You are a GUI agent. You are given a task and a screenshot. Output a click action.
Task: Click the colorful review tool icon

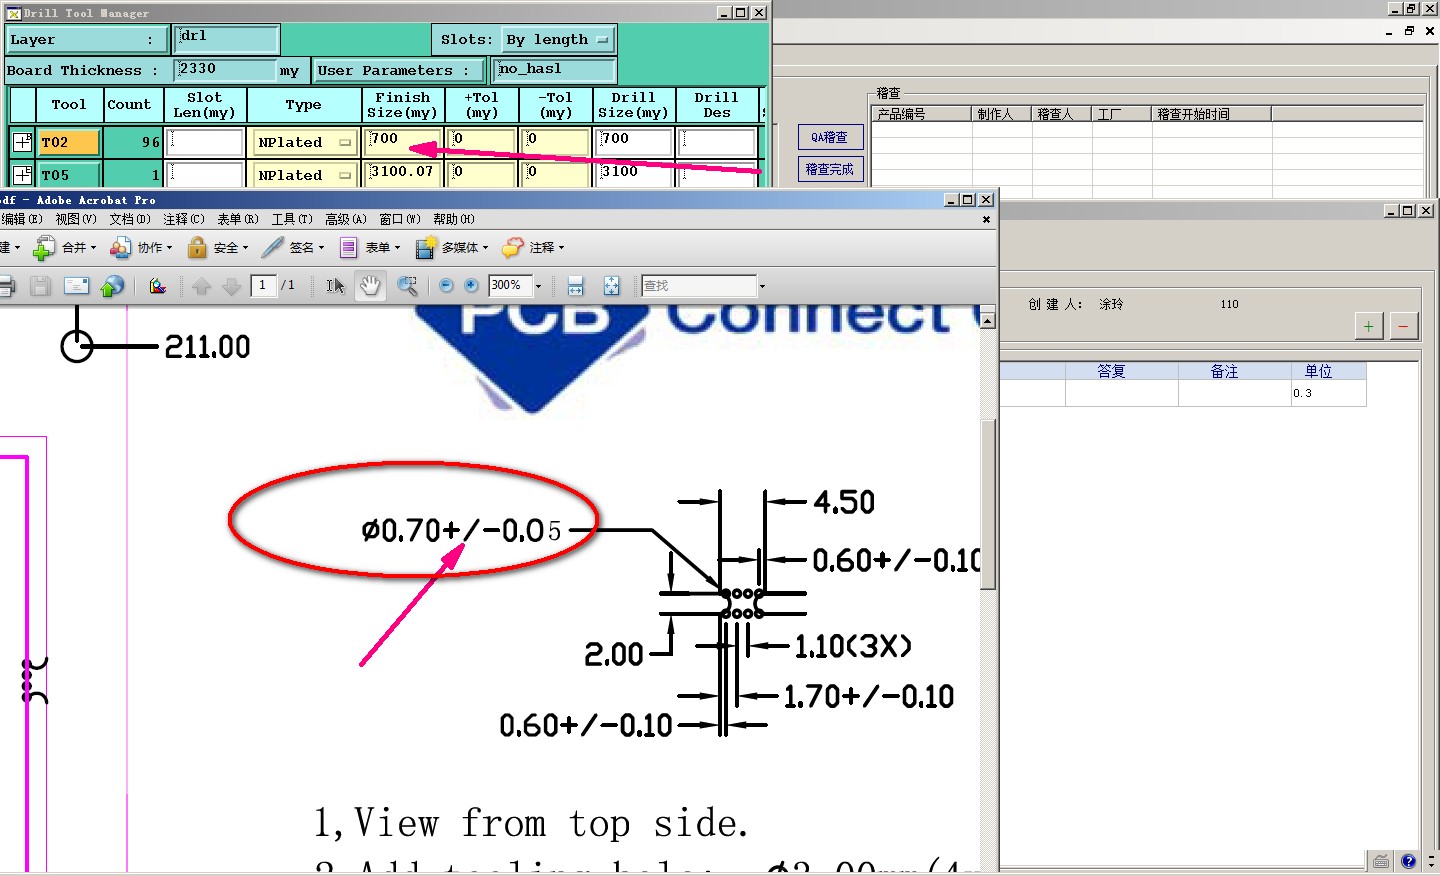[157, 286]
